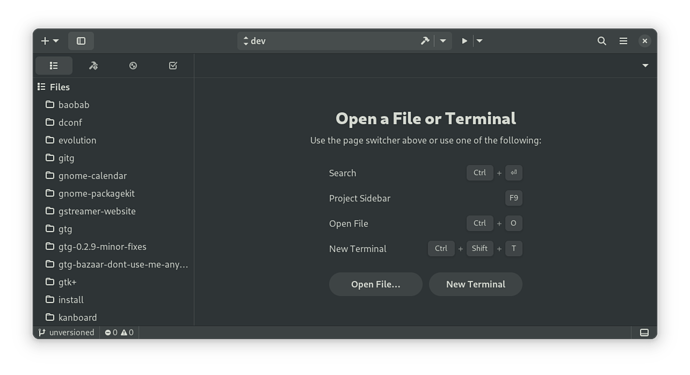This screenshot has width=690, height=375.
Task: Close the Builder window
Action: pyautogui.click(x=645, y=41)
